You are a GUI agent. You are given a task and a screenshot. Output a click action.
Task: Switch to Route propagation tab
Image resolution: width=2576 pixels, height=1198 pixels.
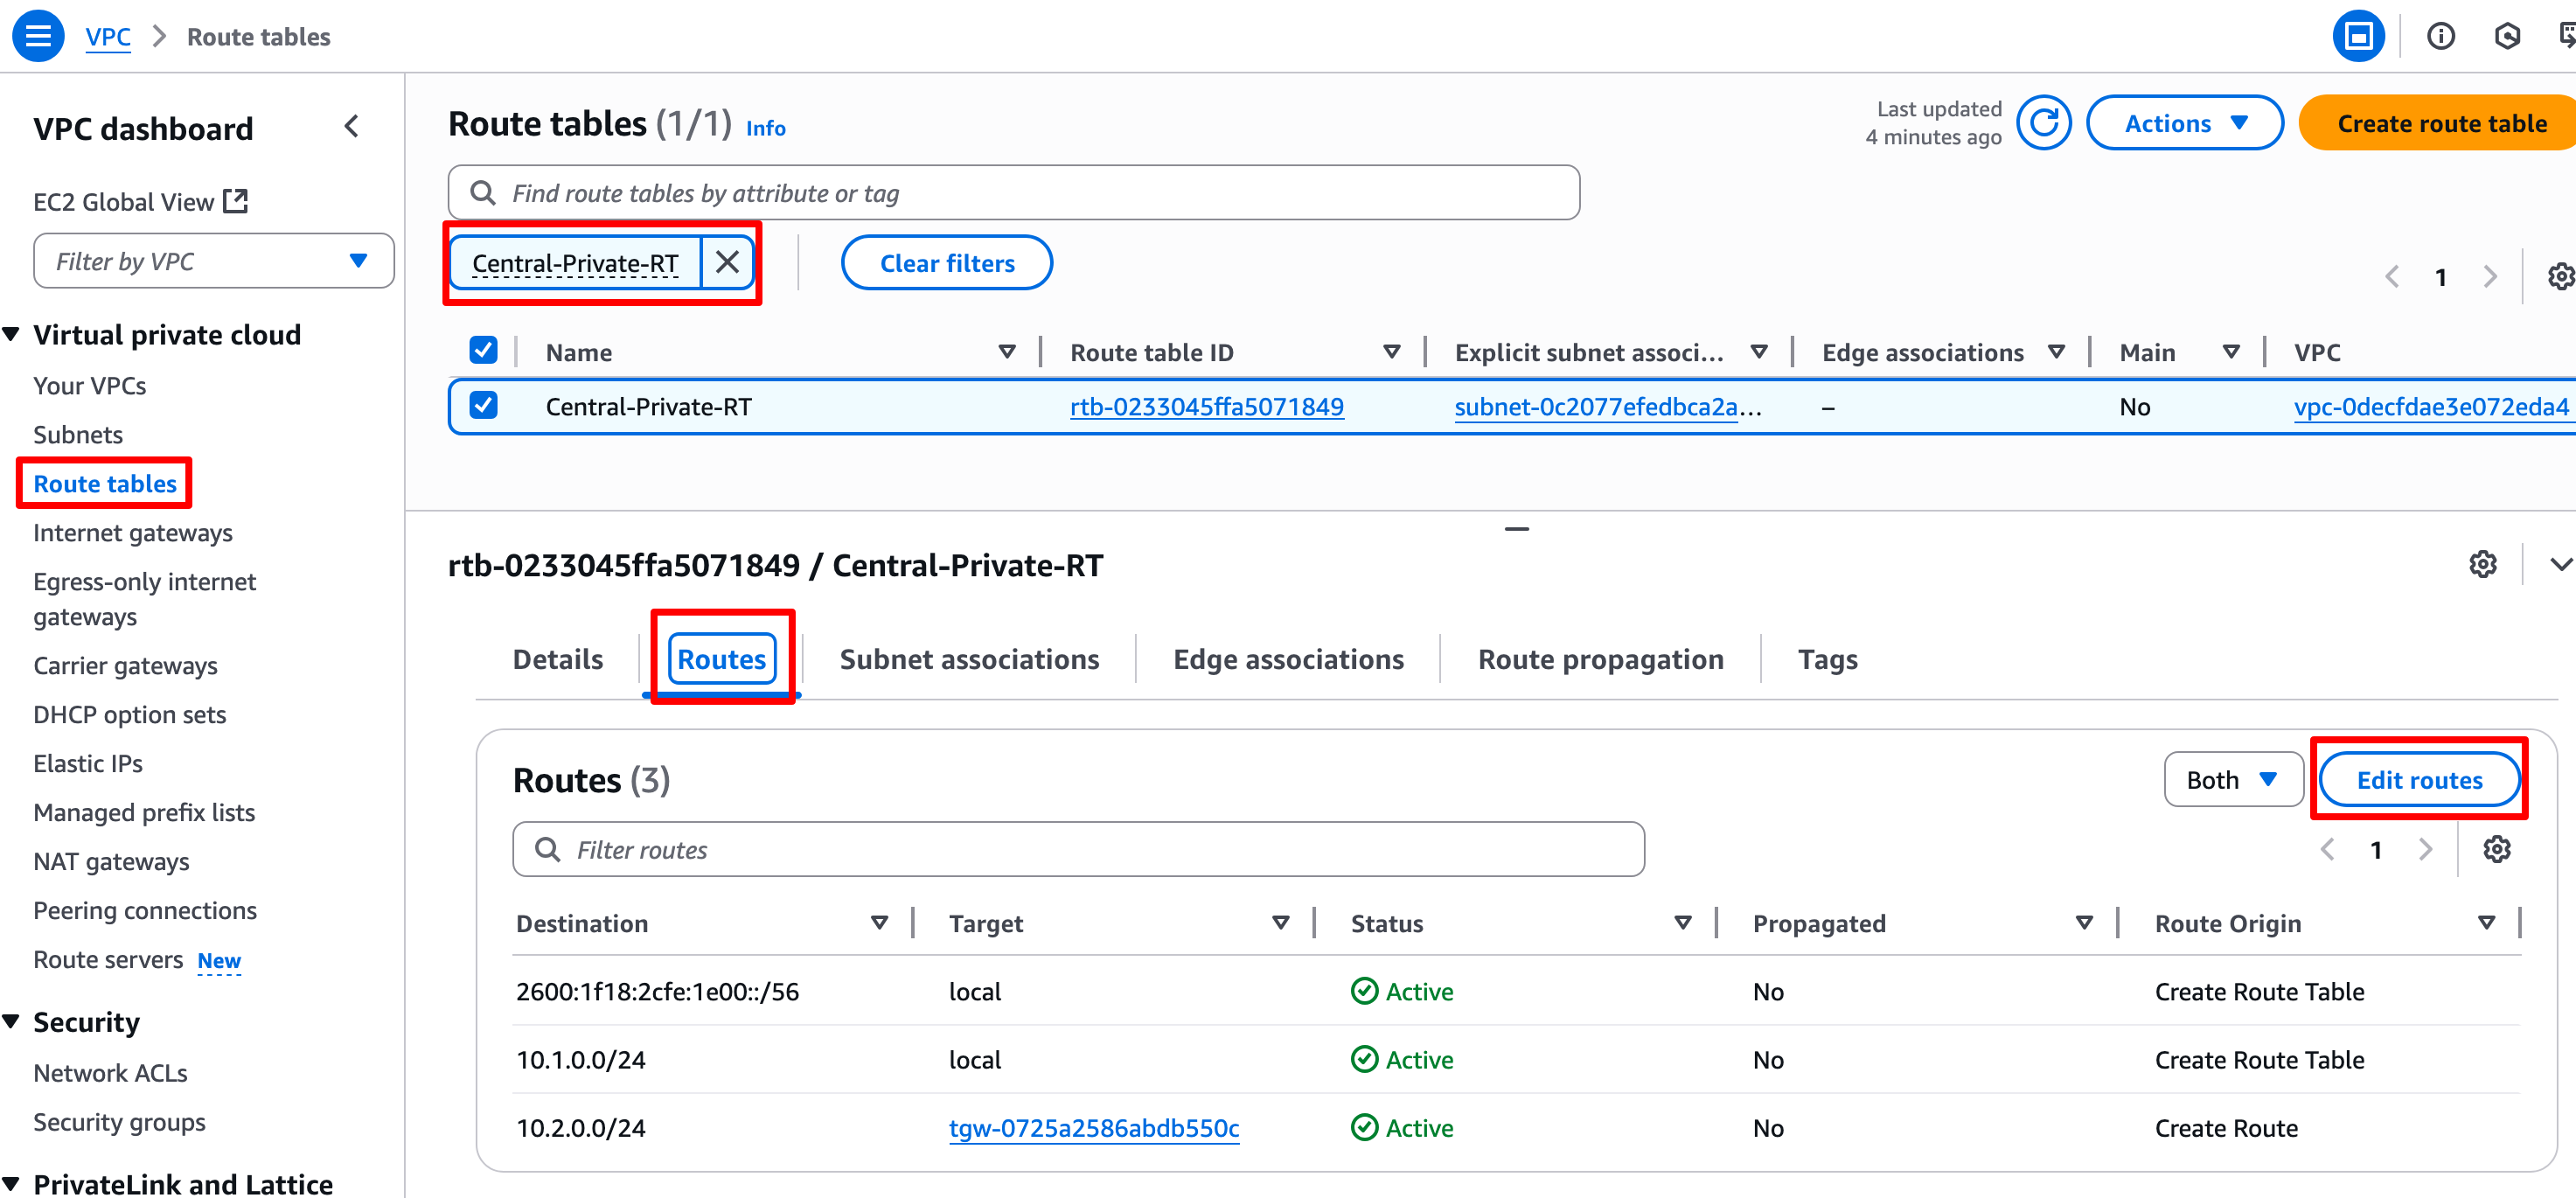pyautogui.click(x=1600, y=659)
